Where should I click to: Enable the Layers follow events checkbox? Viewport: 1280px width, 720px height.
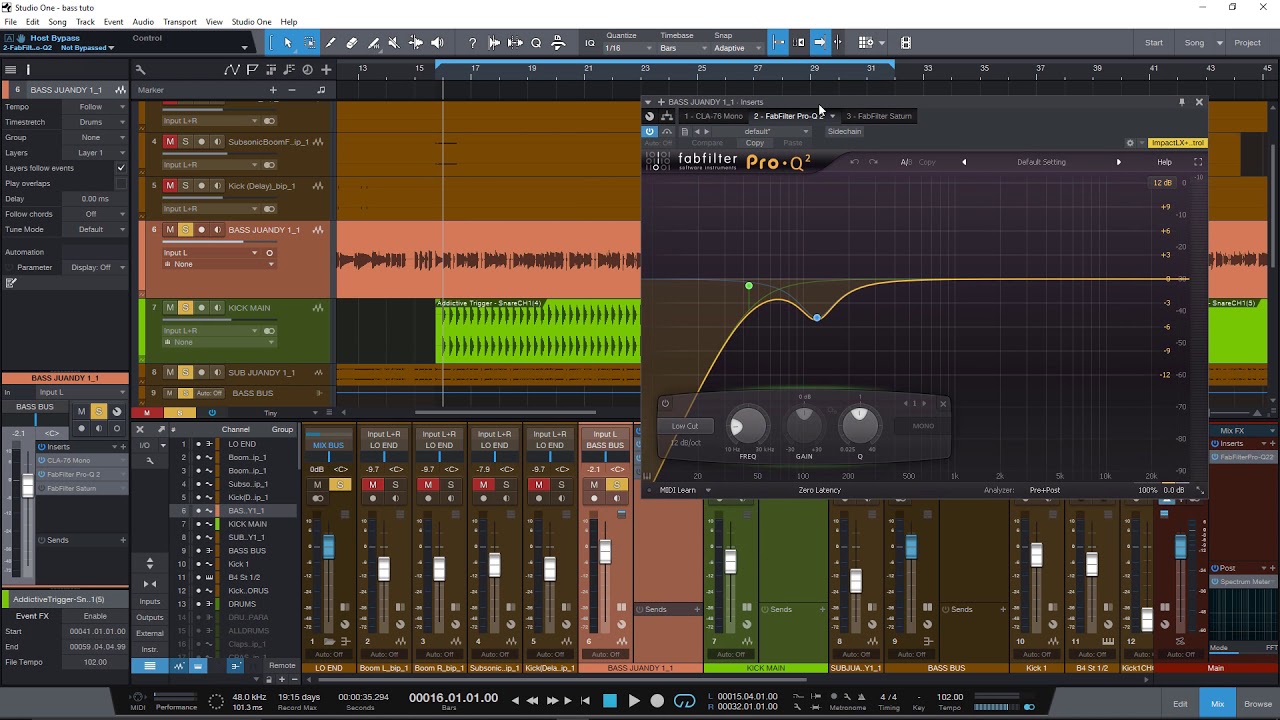(121, 168)
